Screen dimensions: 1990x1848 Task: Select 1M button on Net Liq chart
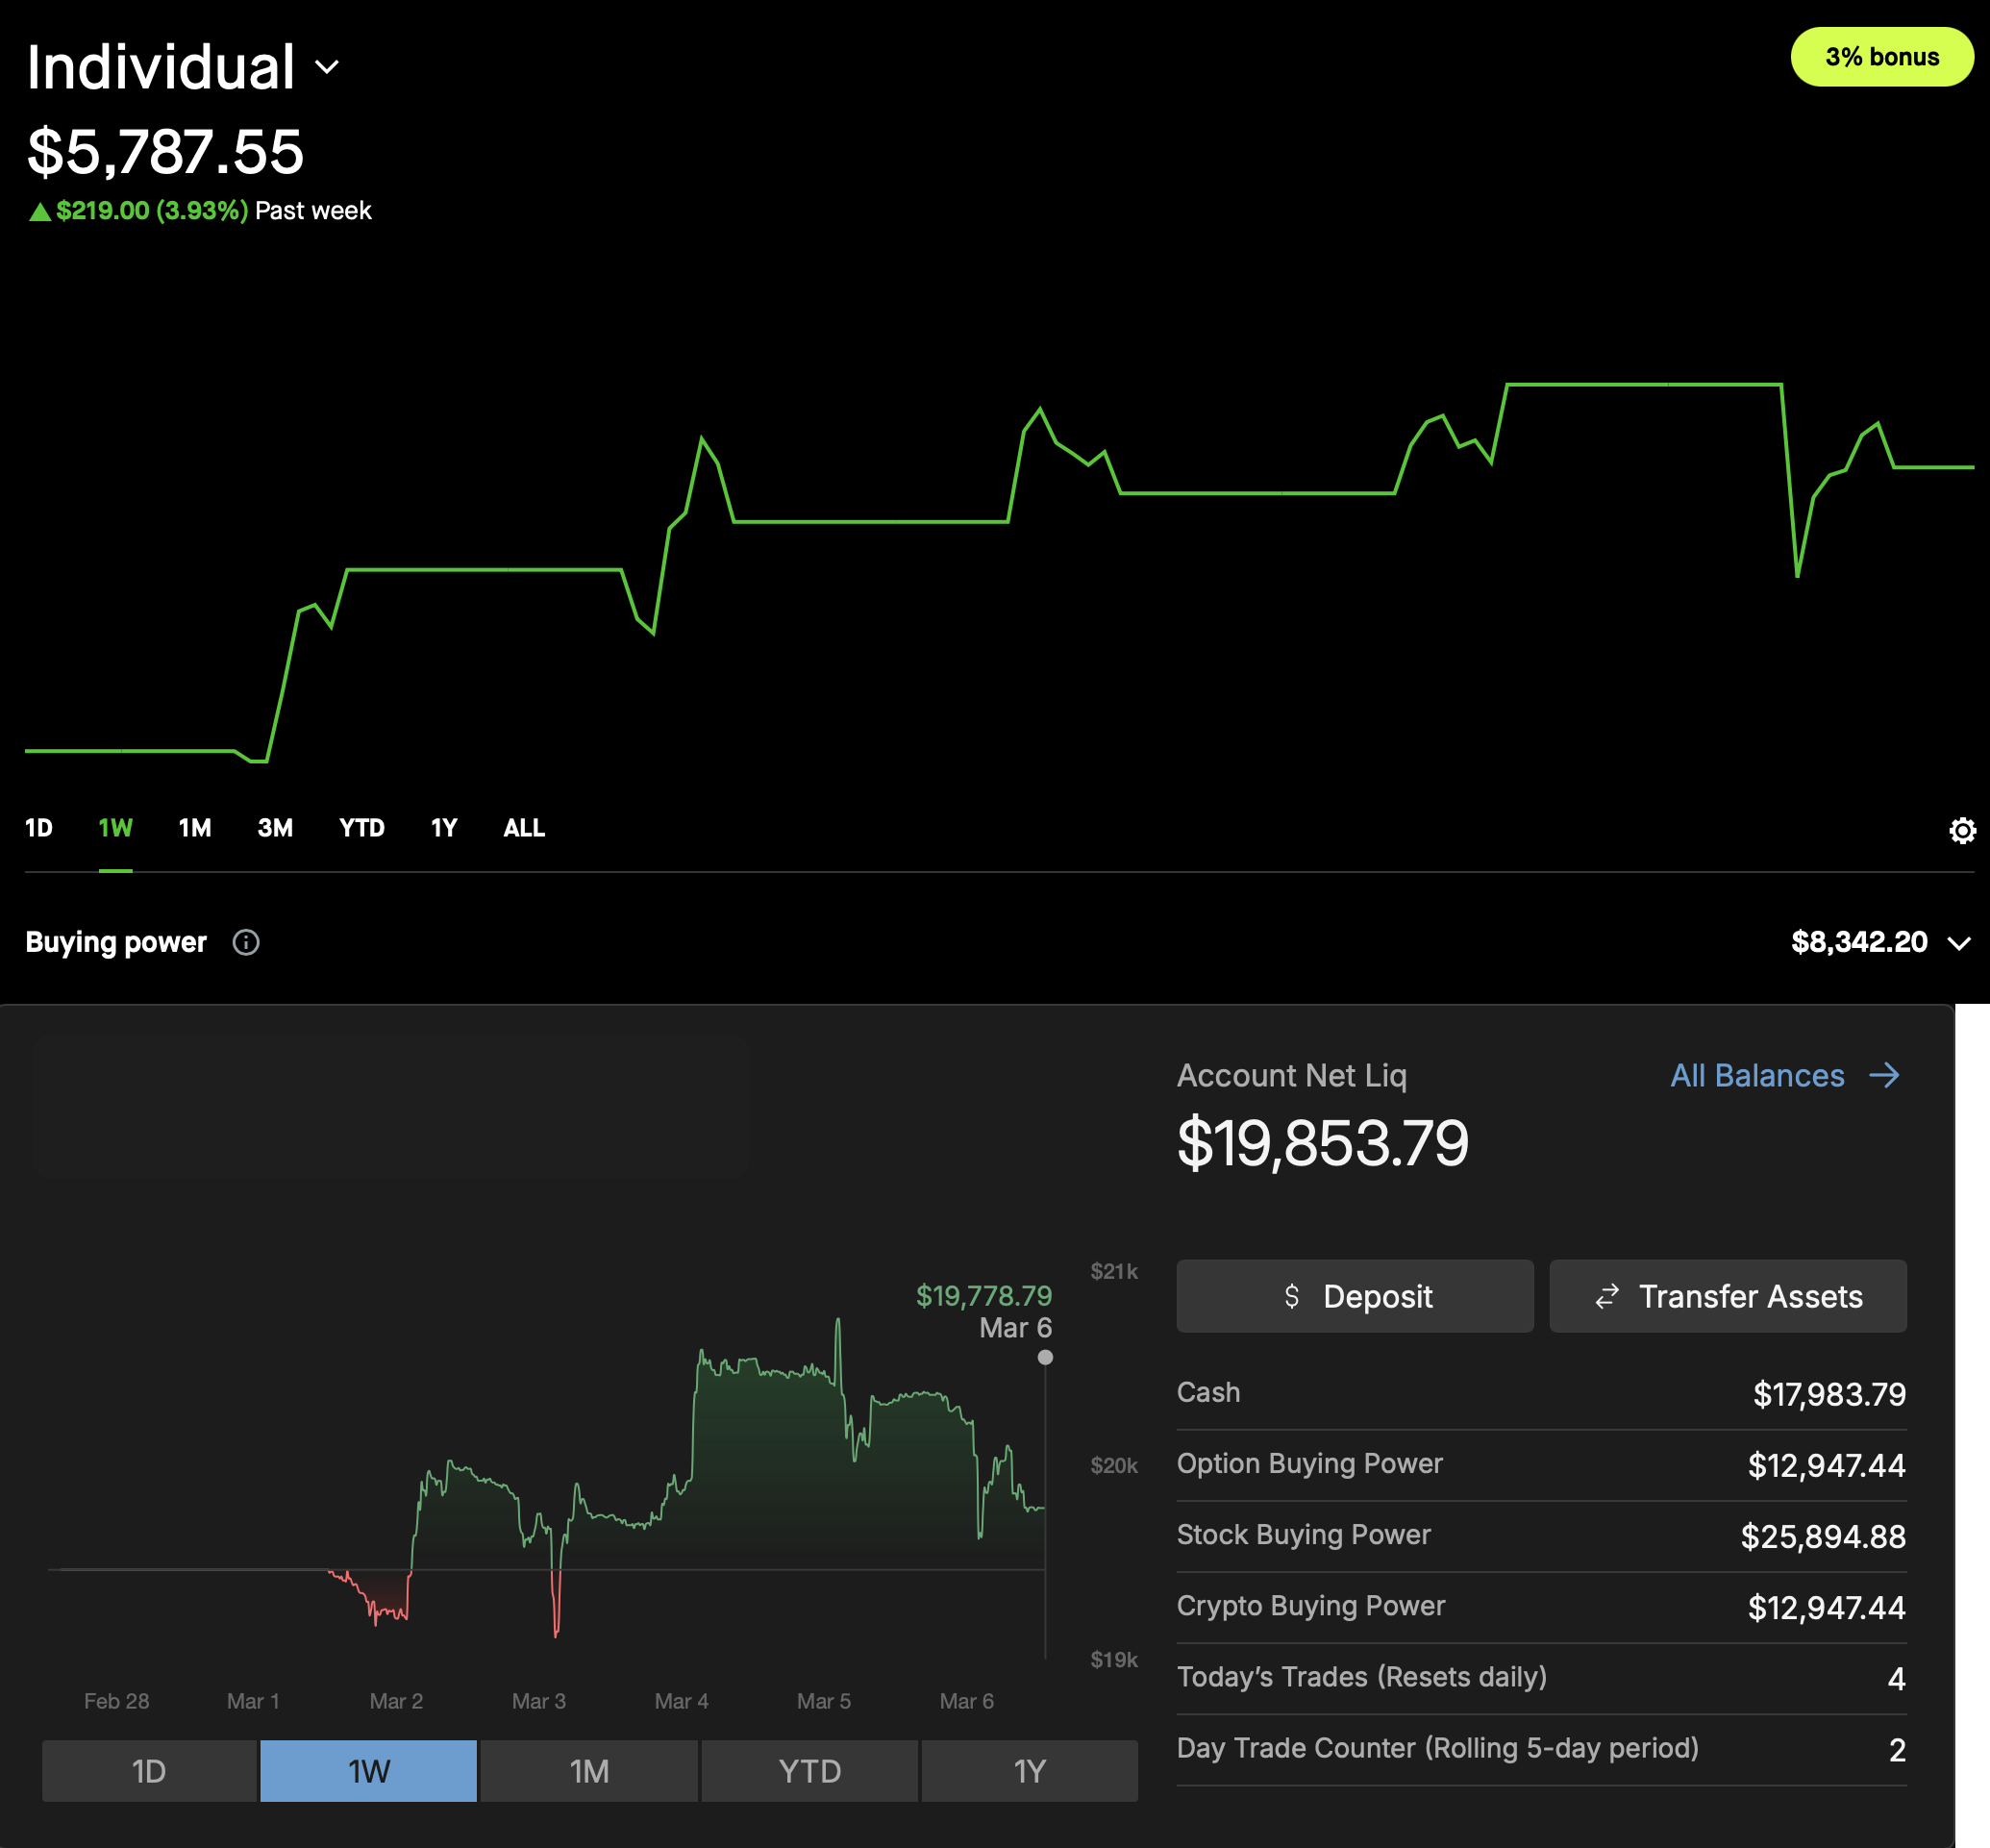pyautogui.click(x=589, y=1771)
